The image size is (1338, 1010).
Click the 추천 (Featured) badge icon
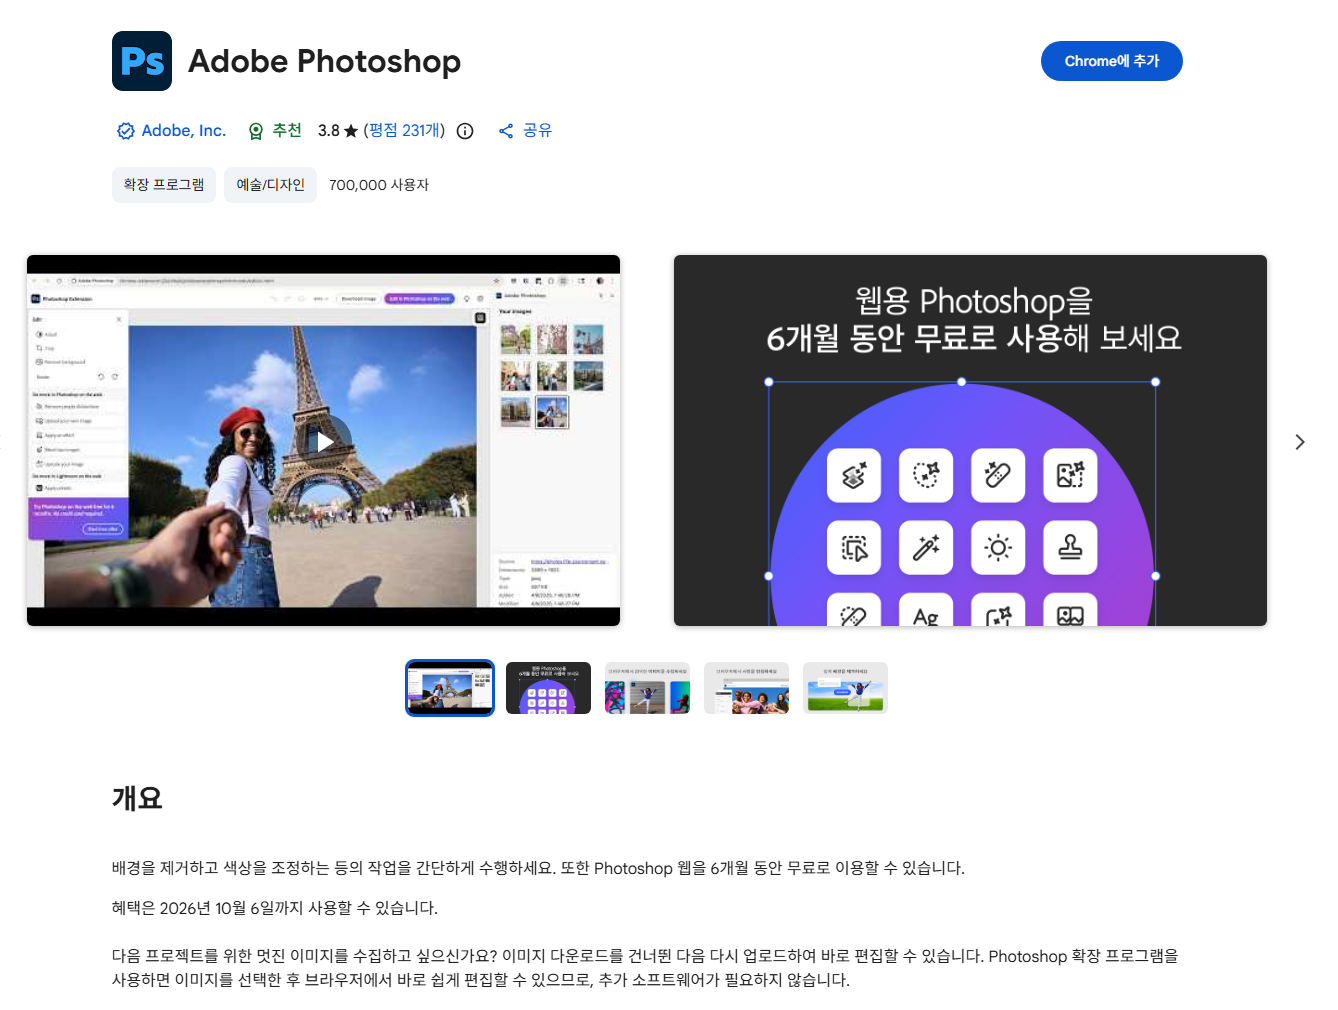click(x=255, y=130)
